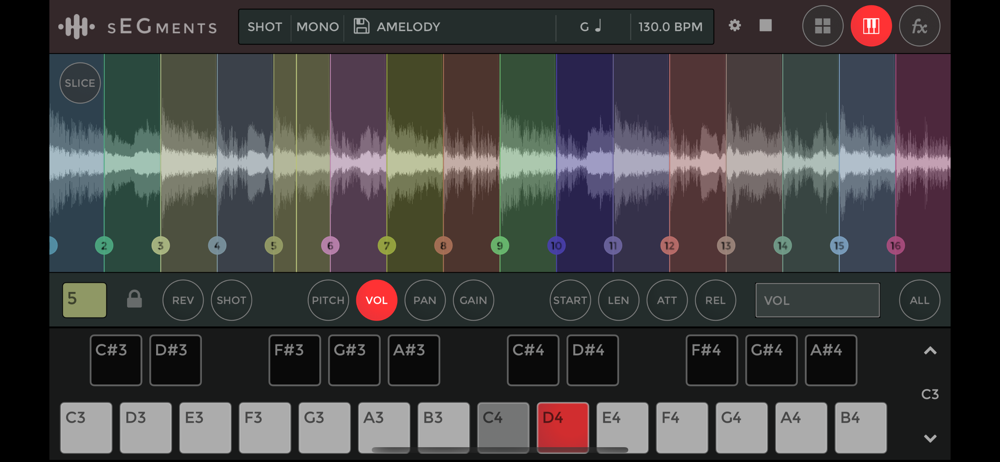Open the G note key selector
The image size is (1000, 462).
[x=591, y=27]
